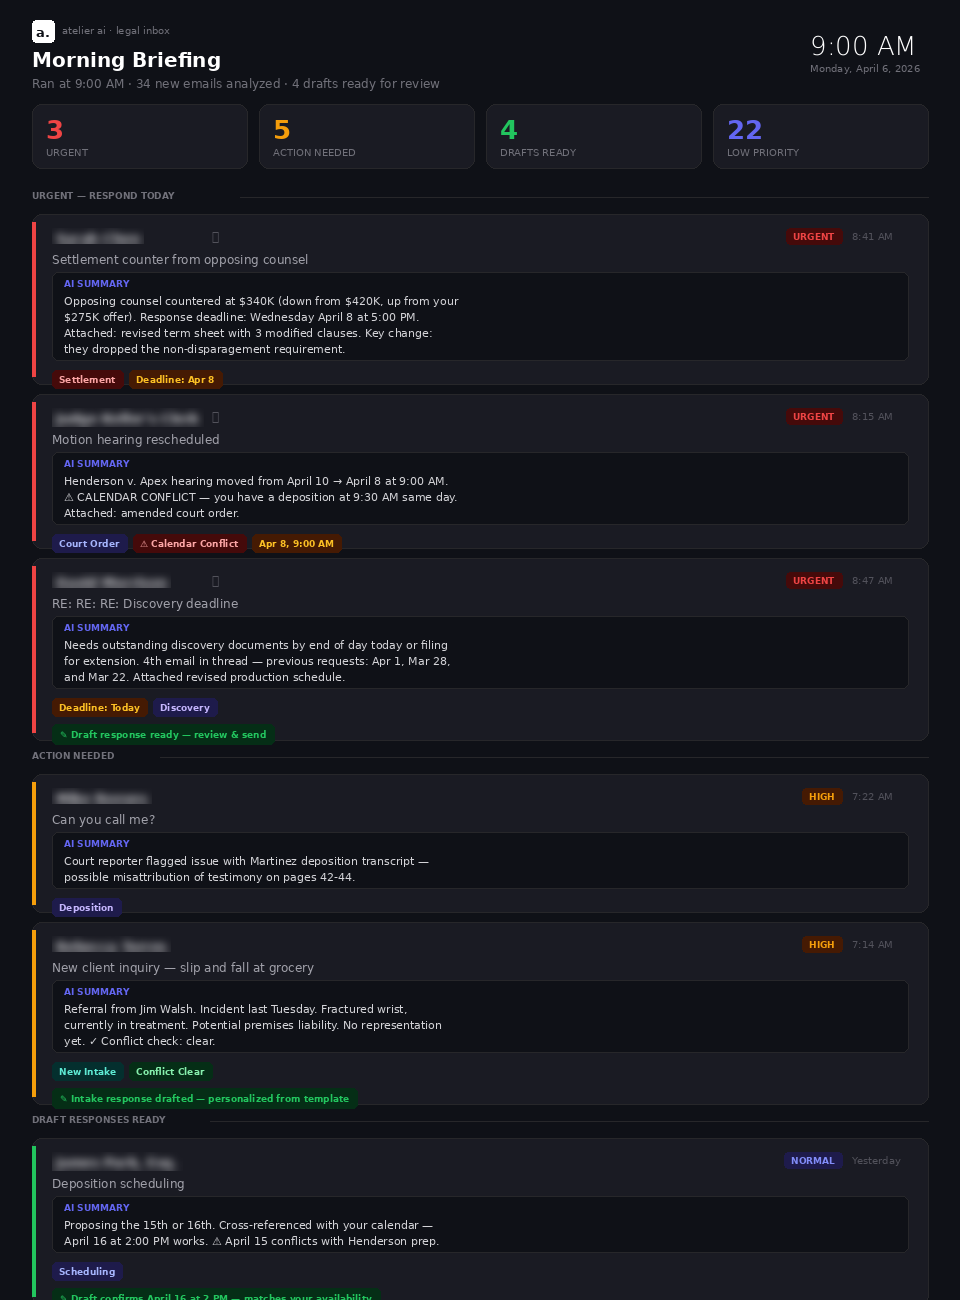
Task: Toggle the Settlement tag filter
Action: point(87,379)
